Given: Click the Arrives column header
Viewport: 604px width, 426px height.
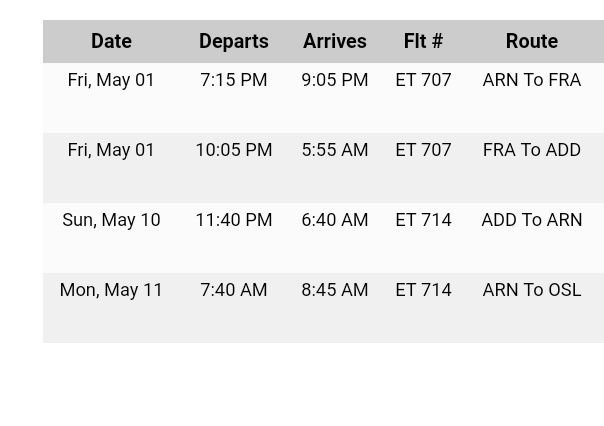Looking at the screenshot, I should 335,41.
